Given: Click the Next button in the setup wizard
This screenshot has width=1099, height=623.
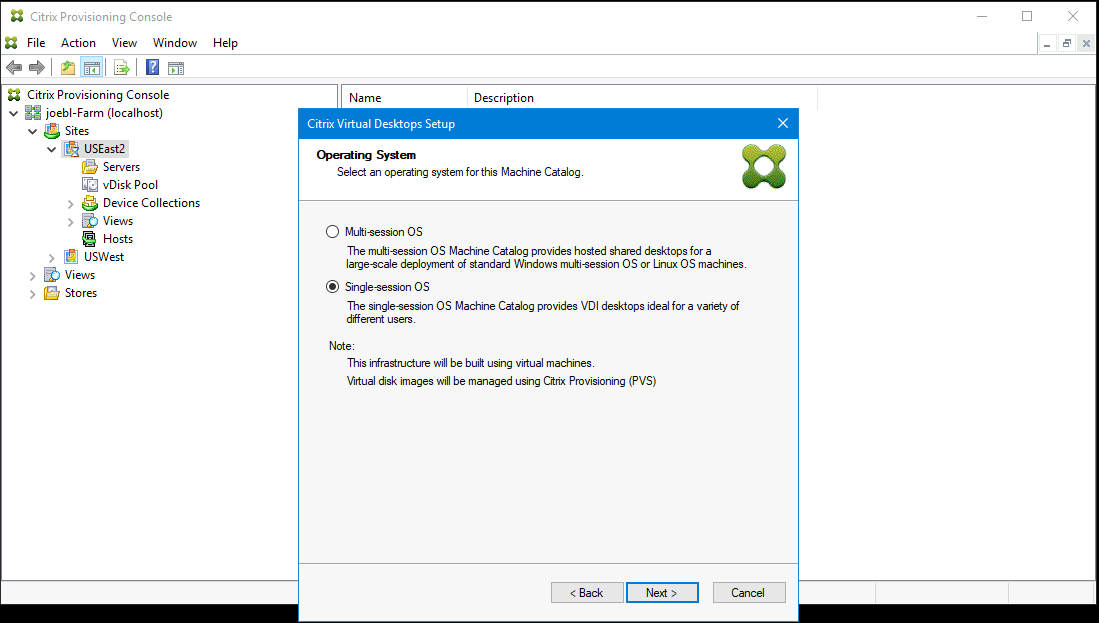Looking at the screenshot, I should 662,592.
